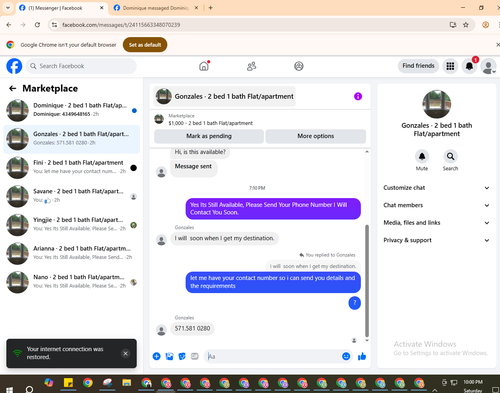Choose a sticker in the composer

point(182,356)
